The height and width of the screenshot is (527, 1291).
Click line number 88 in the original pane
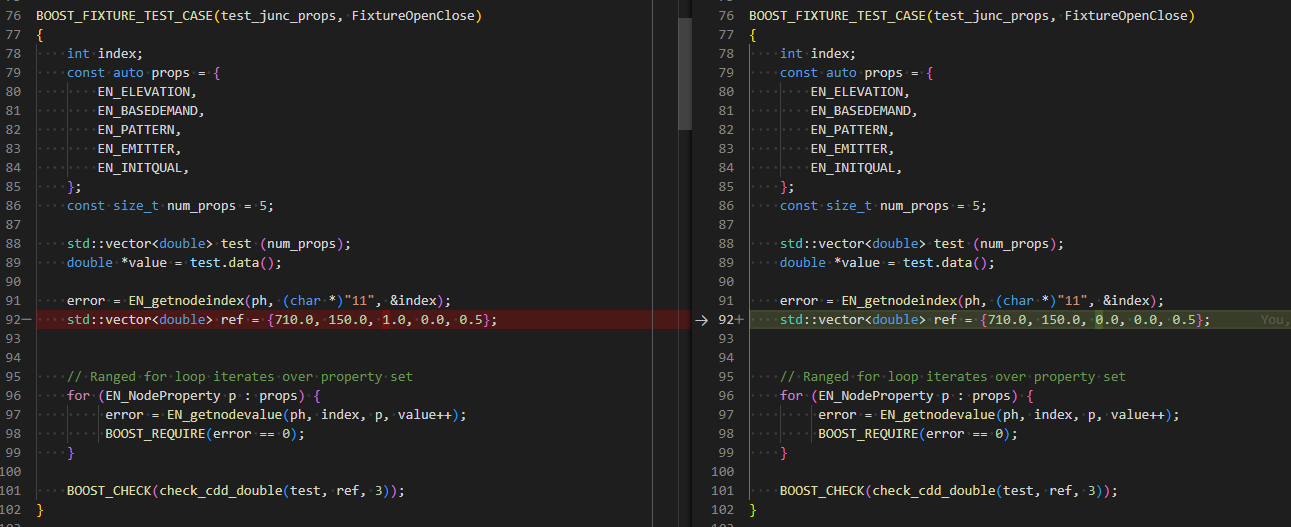point(14,244)
